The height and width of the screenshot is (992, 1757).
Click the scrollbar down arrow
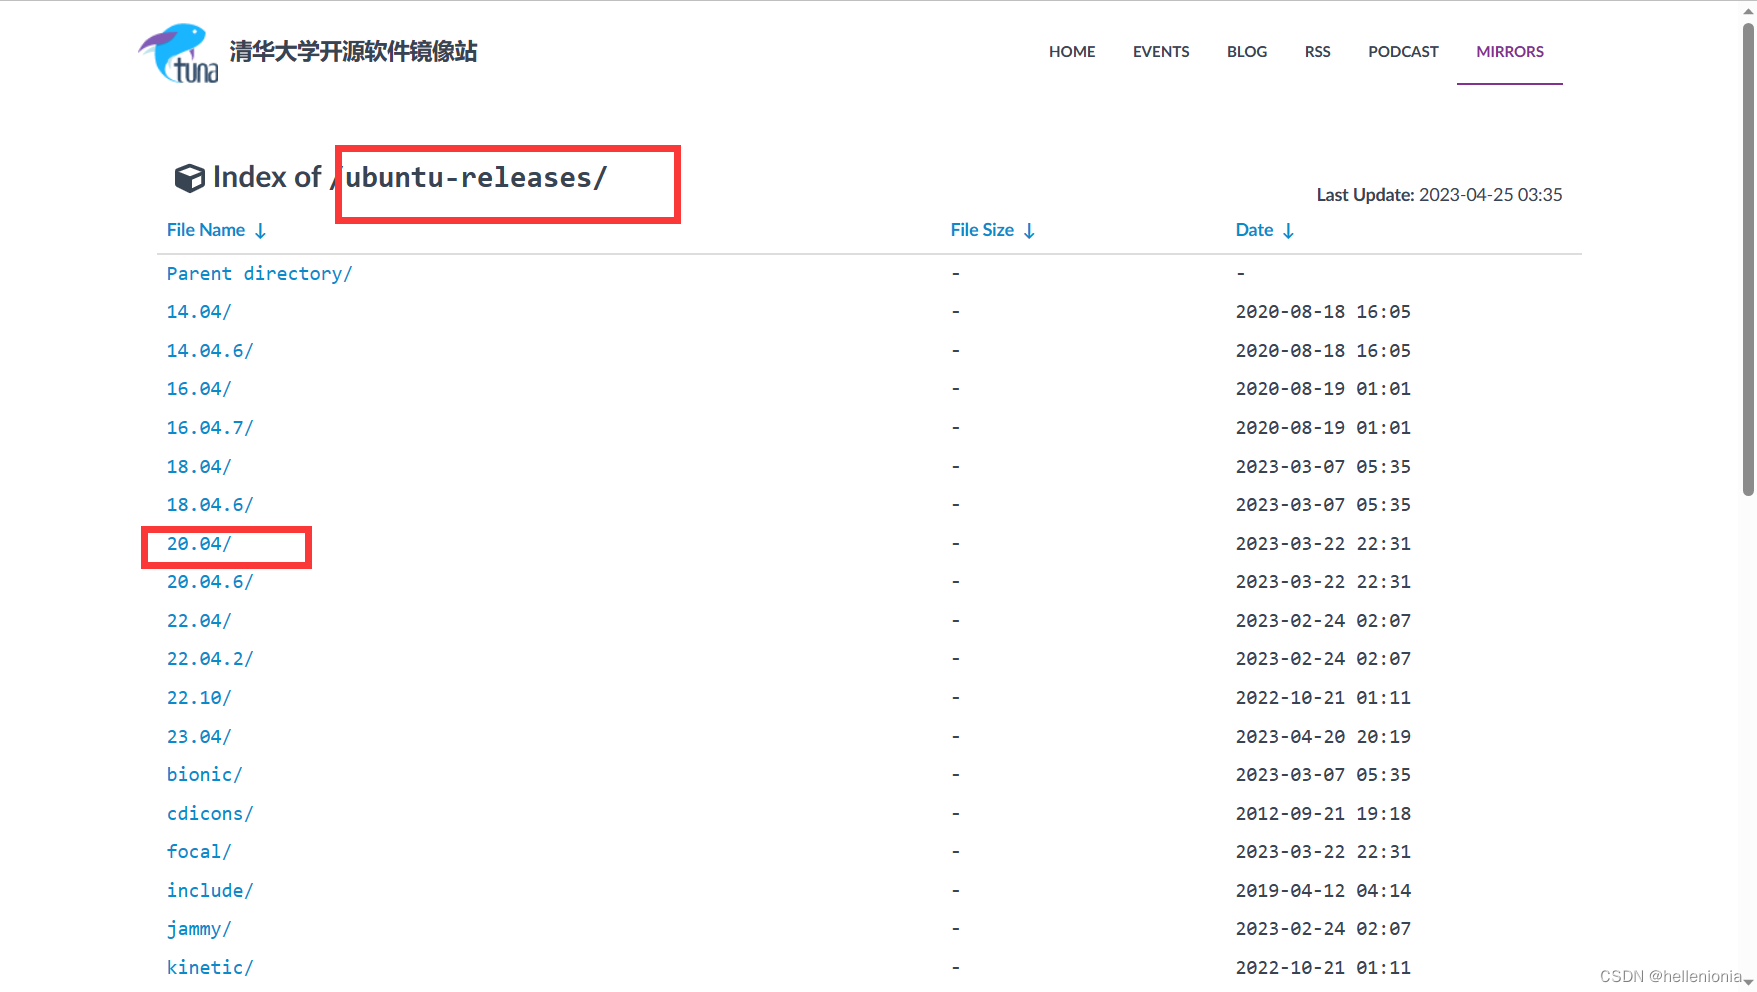click(1748, 983)
